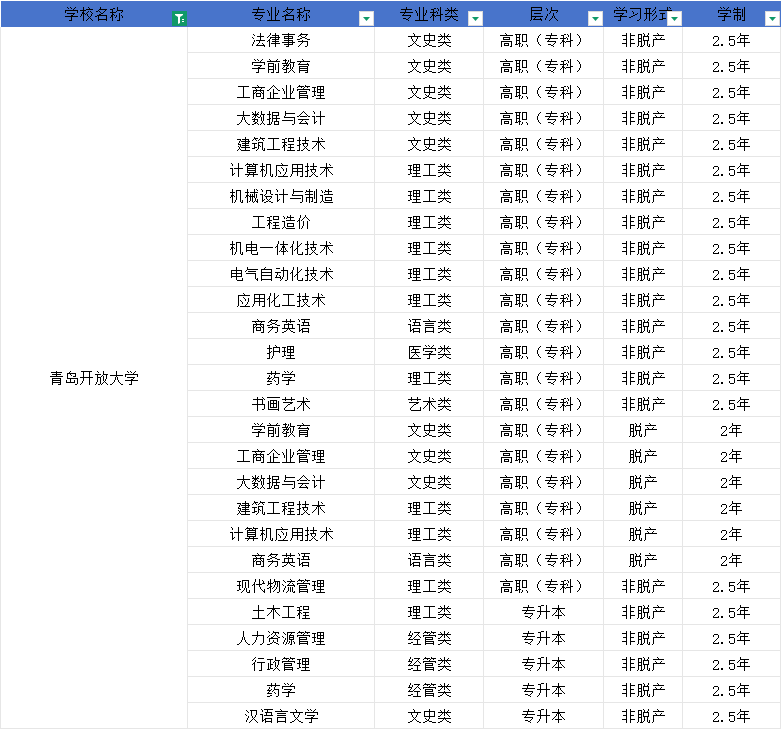Open the 专业科类 column filter dropdown
The width and height of the screenshot is (781, 729).
tap(476, 19)
